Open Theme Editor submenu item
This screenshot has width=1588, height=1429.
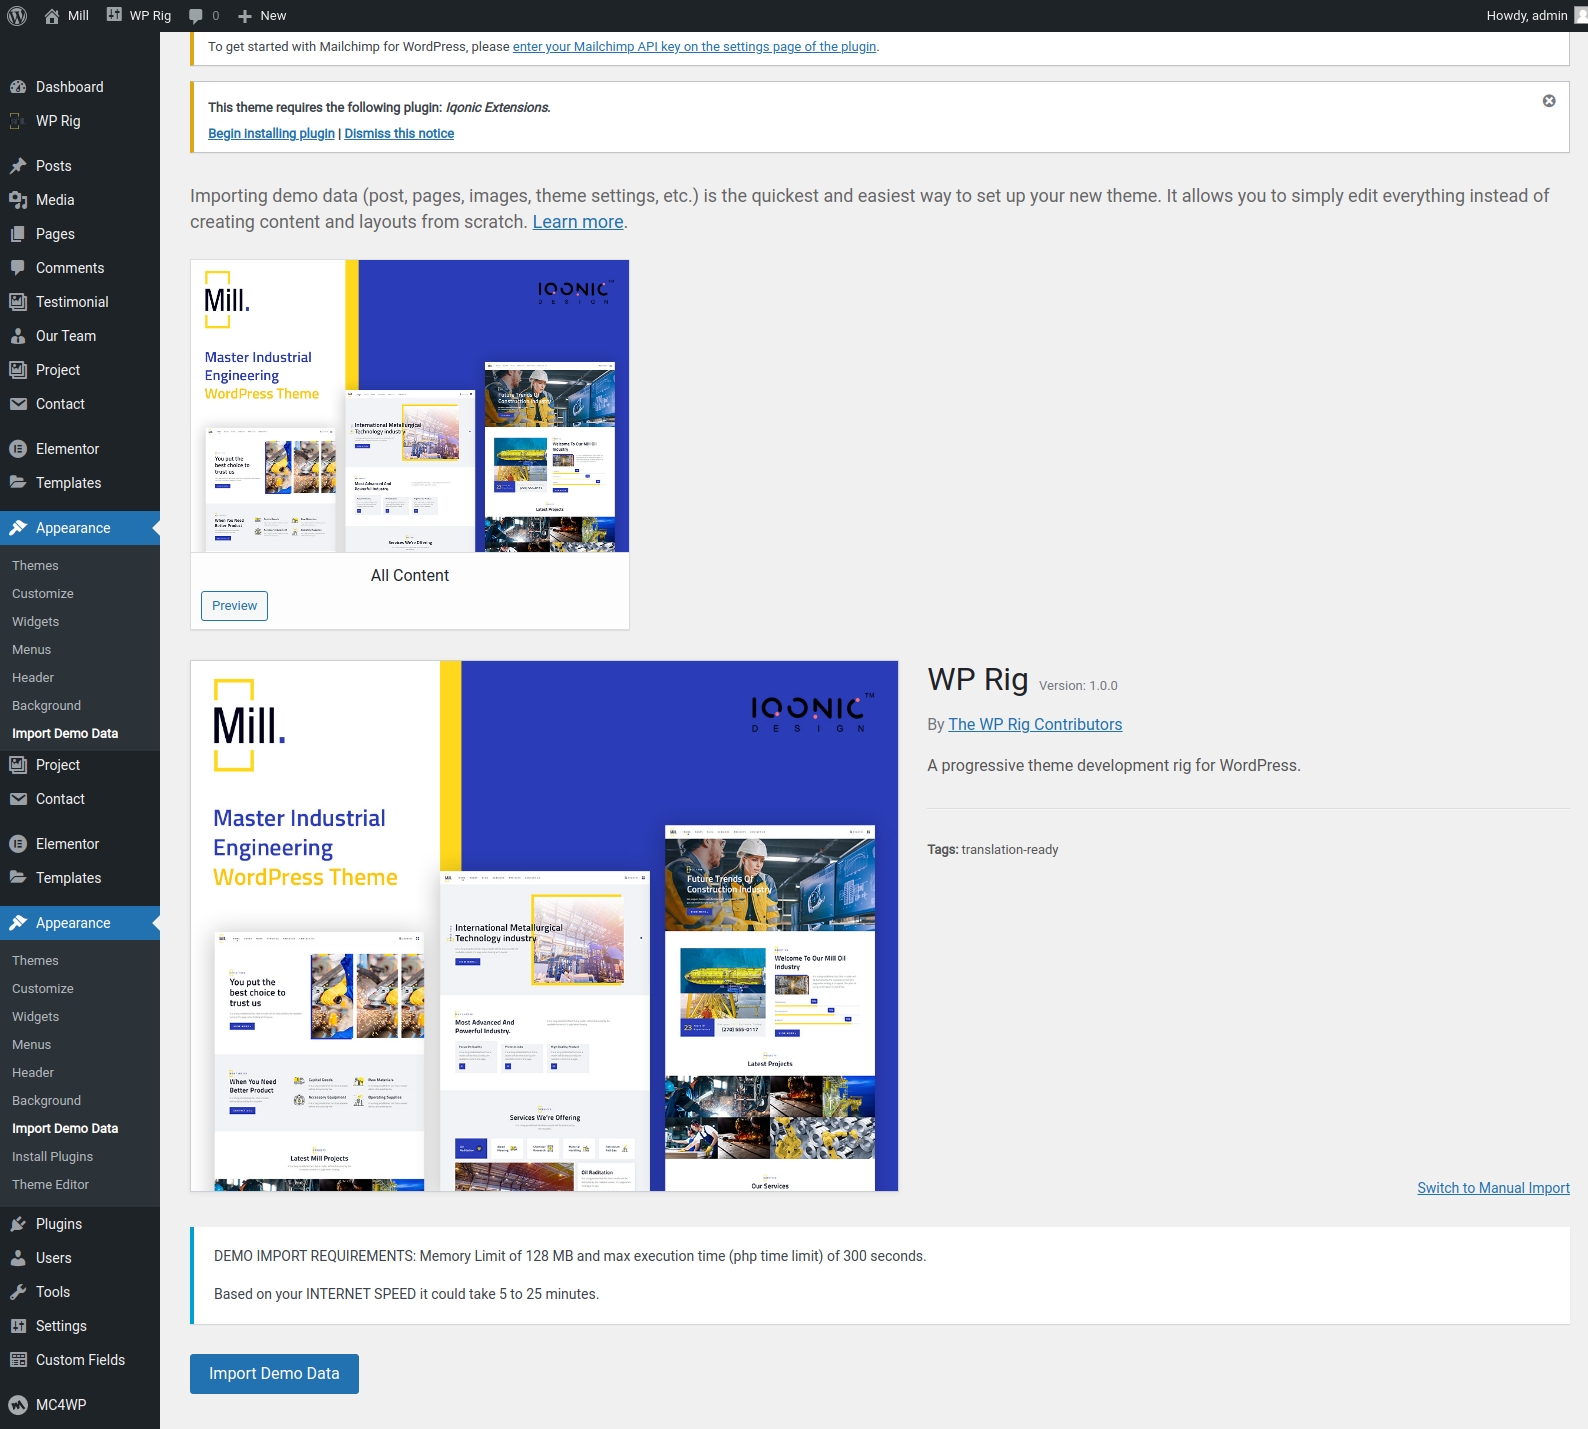(x=50, y=1184)
